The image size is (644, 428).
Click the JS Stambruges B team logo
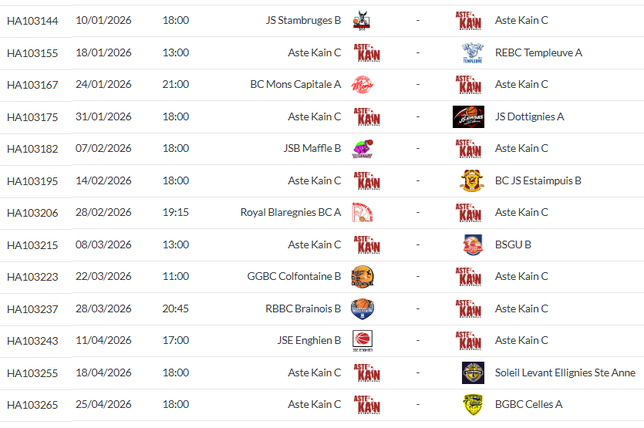[x=363, y=20]
